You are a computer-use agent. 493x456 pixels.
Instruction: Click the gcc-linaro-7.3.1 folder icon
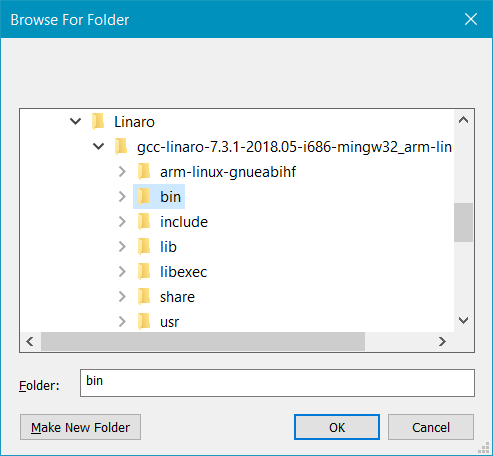[121, 146]
